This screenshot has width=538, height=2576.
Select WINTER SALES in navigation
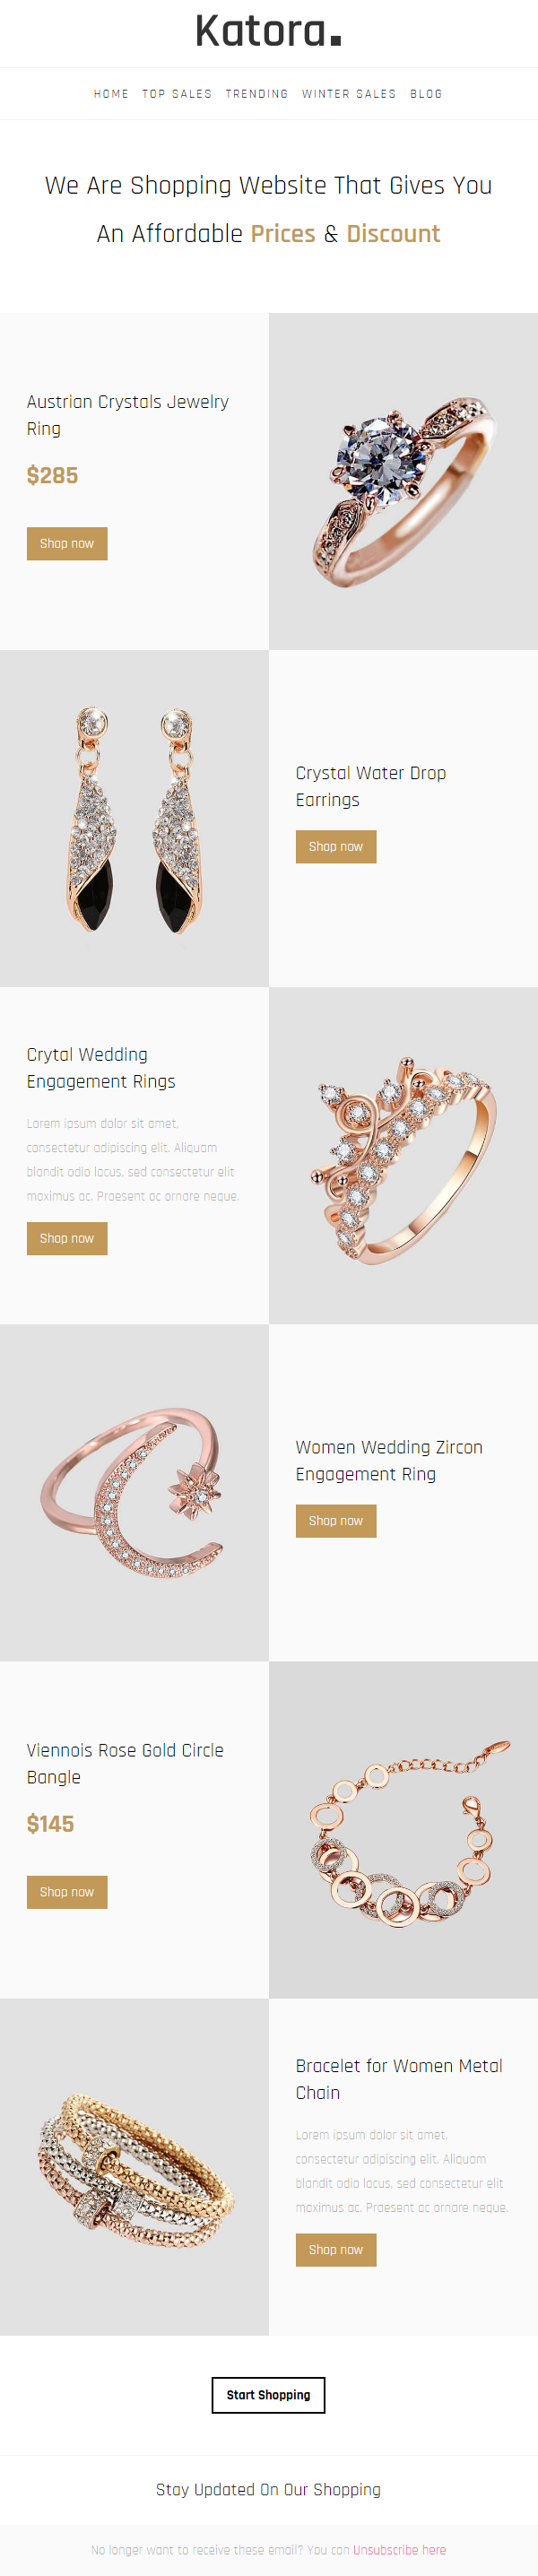click(349, 94)
